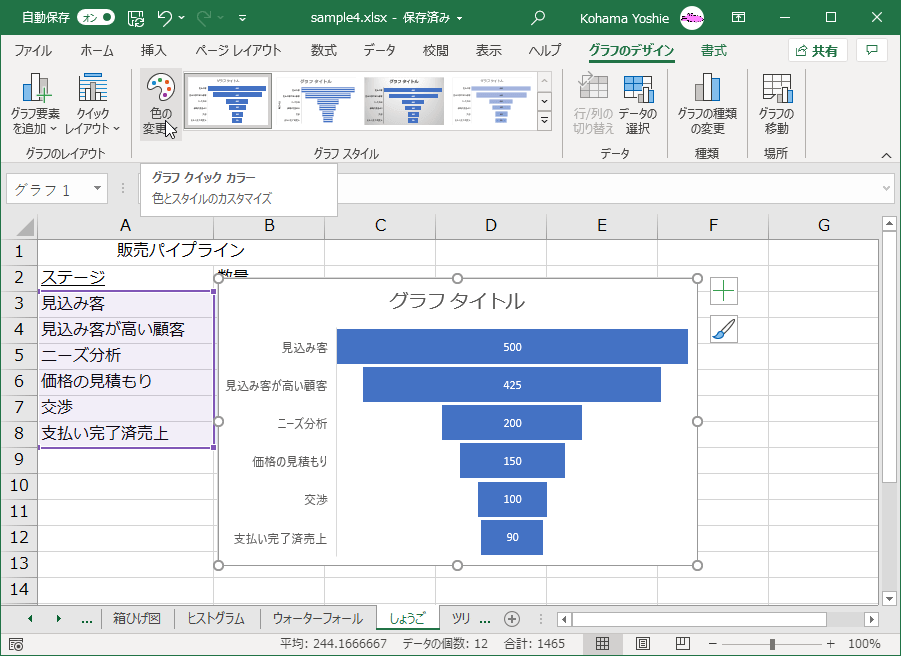Open the Undo history dropdown arrow
The image size is (901, 656).
click(x=182, y=18)
